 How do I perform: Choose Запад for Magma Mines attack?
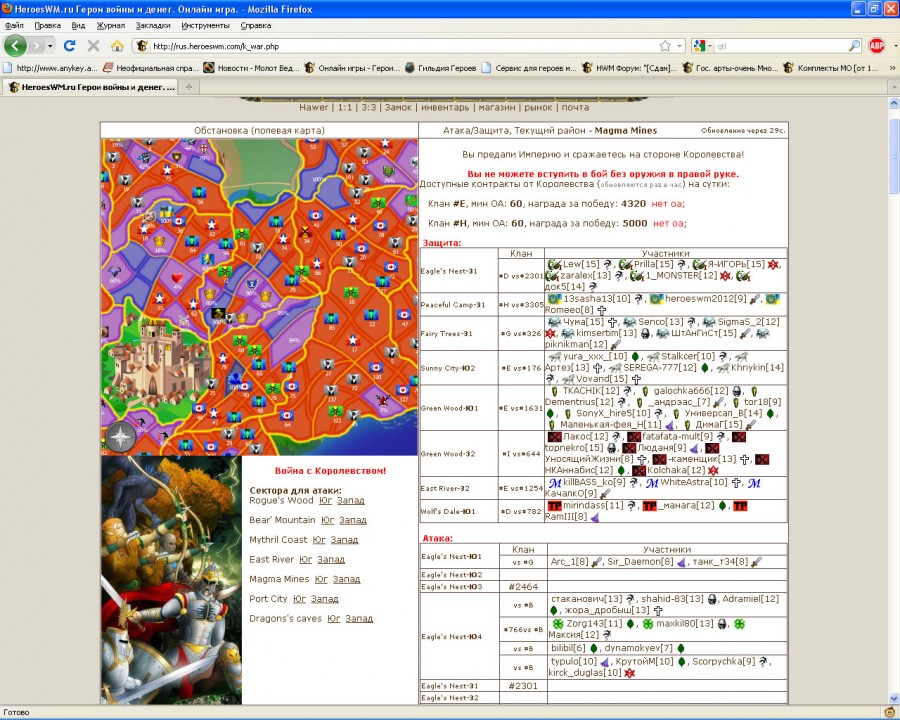point(347,579)
